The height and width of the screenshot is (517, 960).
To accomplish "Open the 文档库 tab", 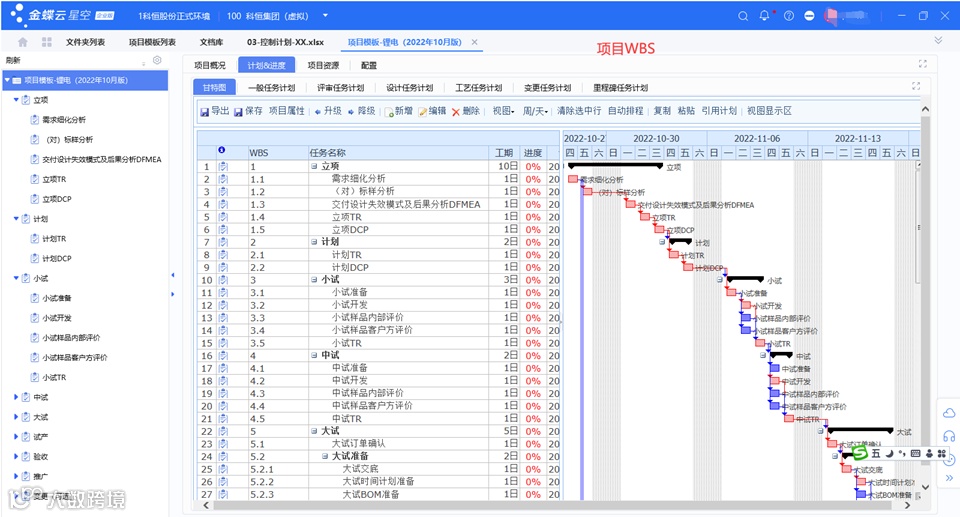I will pyautogui.click(x=211, y=42).
